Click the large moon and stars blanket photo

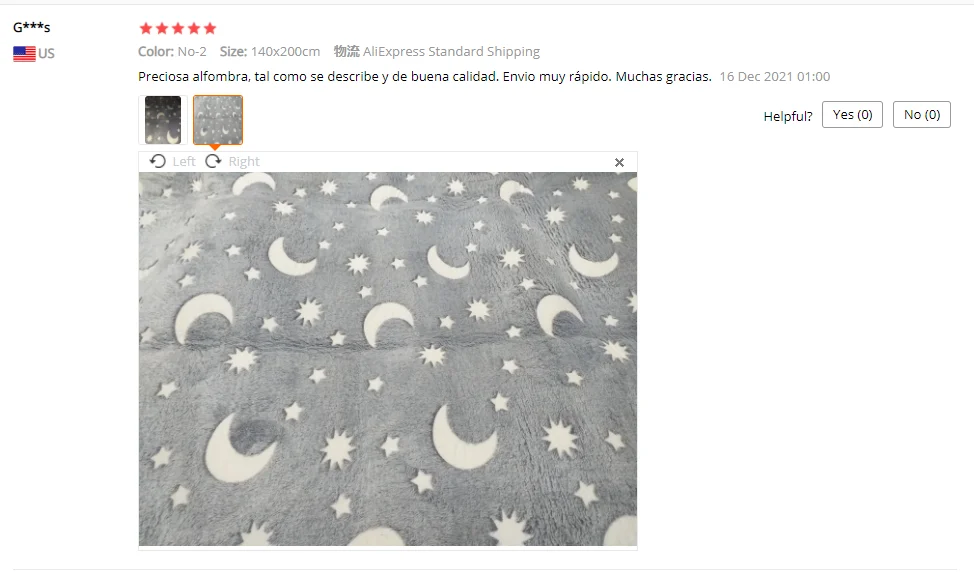pyautogui.click(x=388, y=359)
